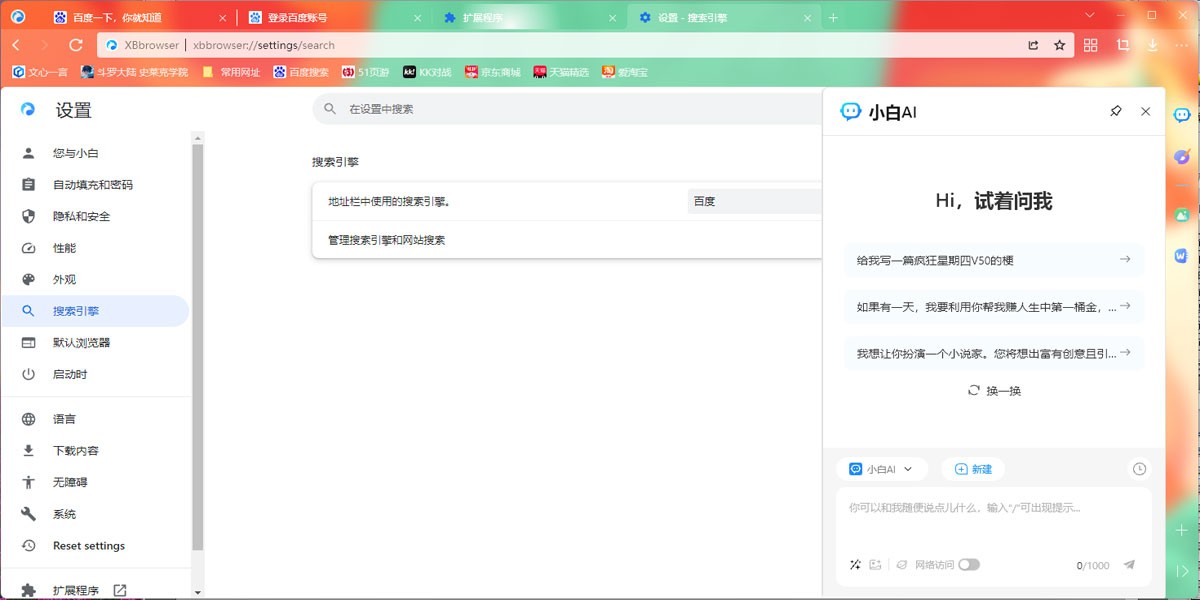This screenshot has width=1200, height=600.
Task: Open the screenshot crop tool in toolbar
Action: pos(1122,45)
